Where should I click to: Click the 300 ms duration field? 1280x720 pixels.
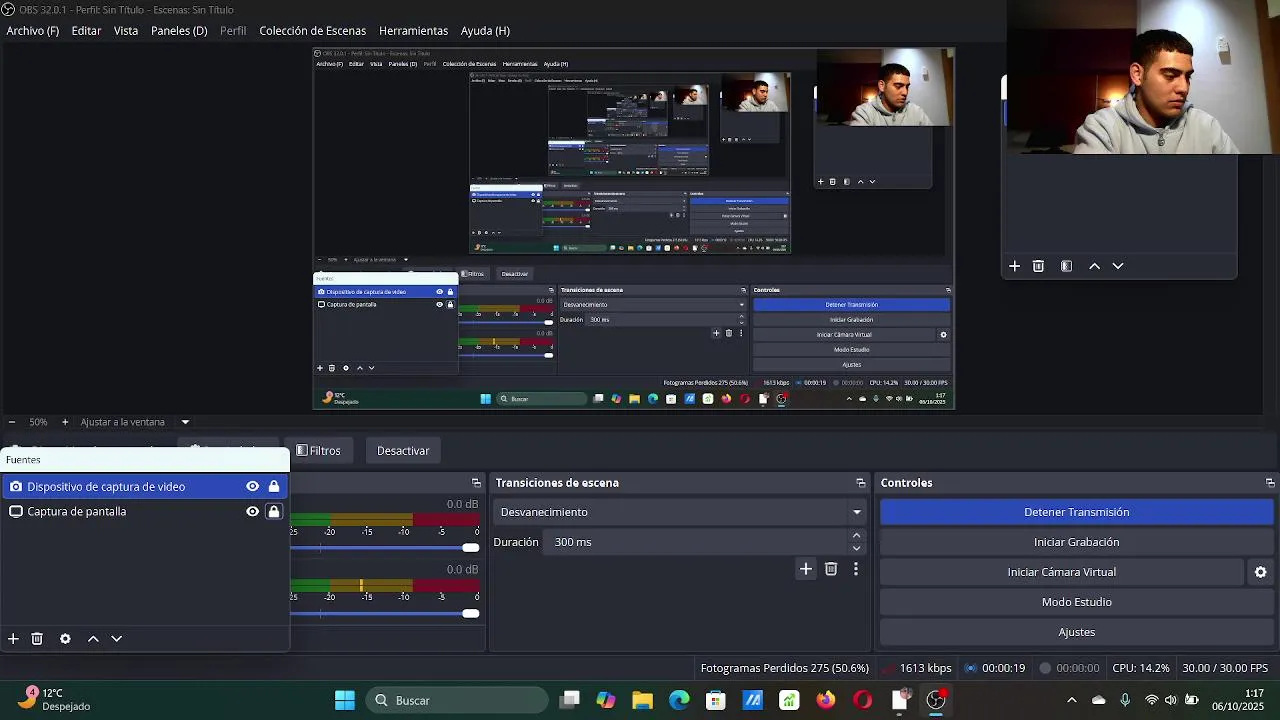696,542
